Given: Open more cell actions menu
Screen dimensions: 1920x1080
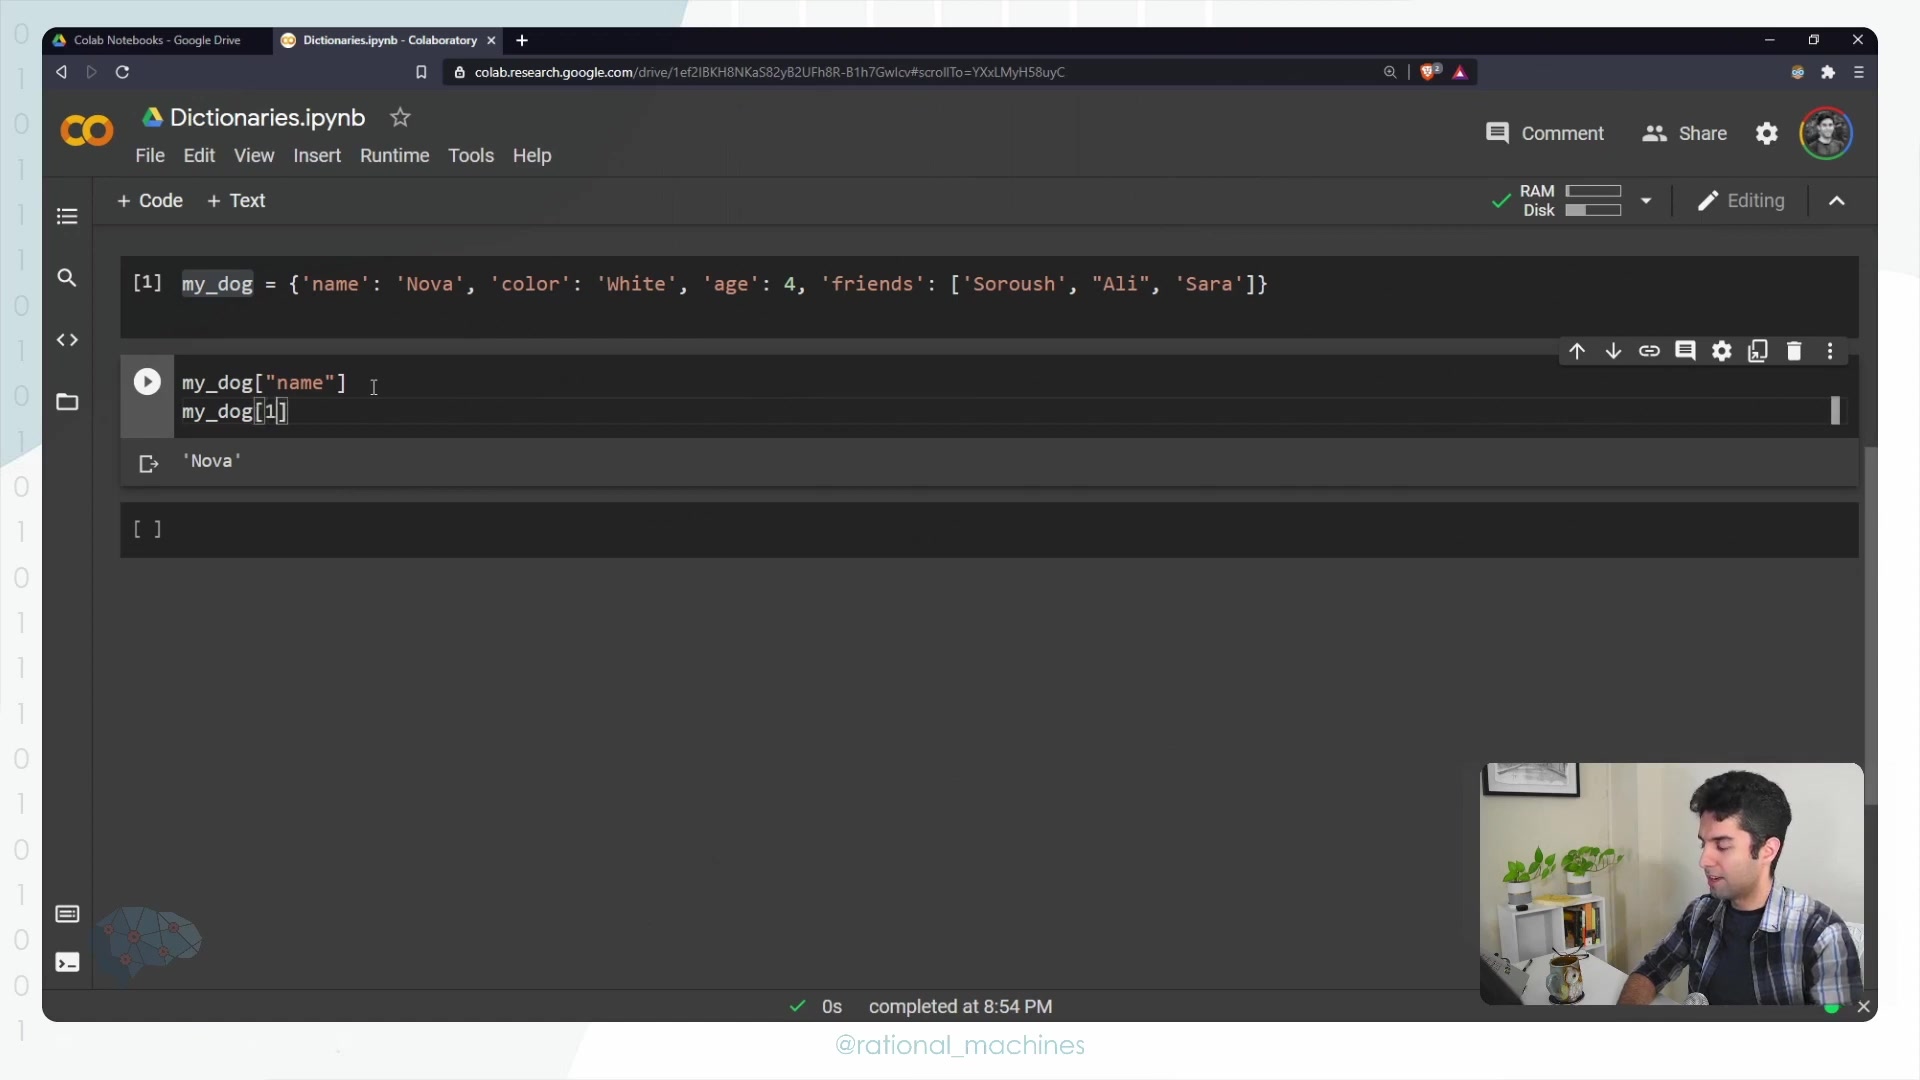Looking at the screenshot, I should click(1830, 351).
